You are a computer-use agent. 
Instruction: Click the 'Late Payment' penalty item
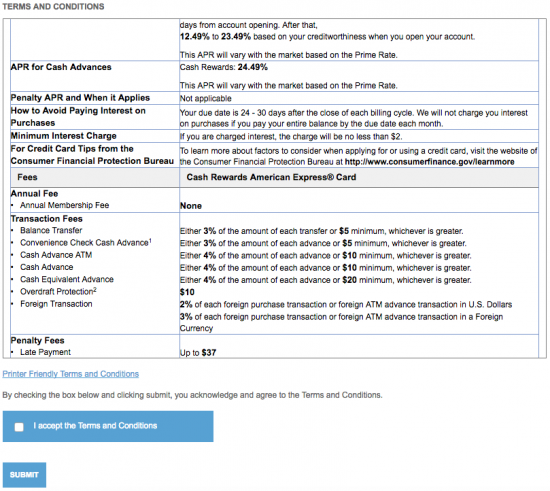pyautogui.click(x=45, y=352)
